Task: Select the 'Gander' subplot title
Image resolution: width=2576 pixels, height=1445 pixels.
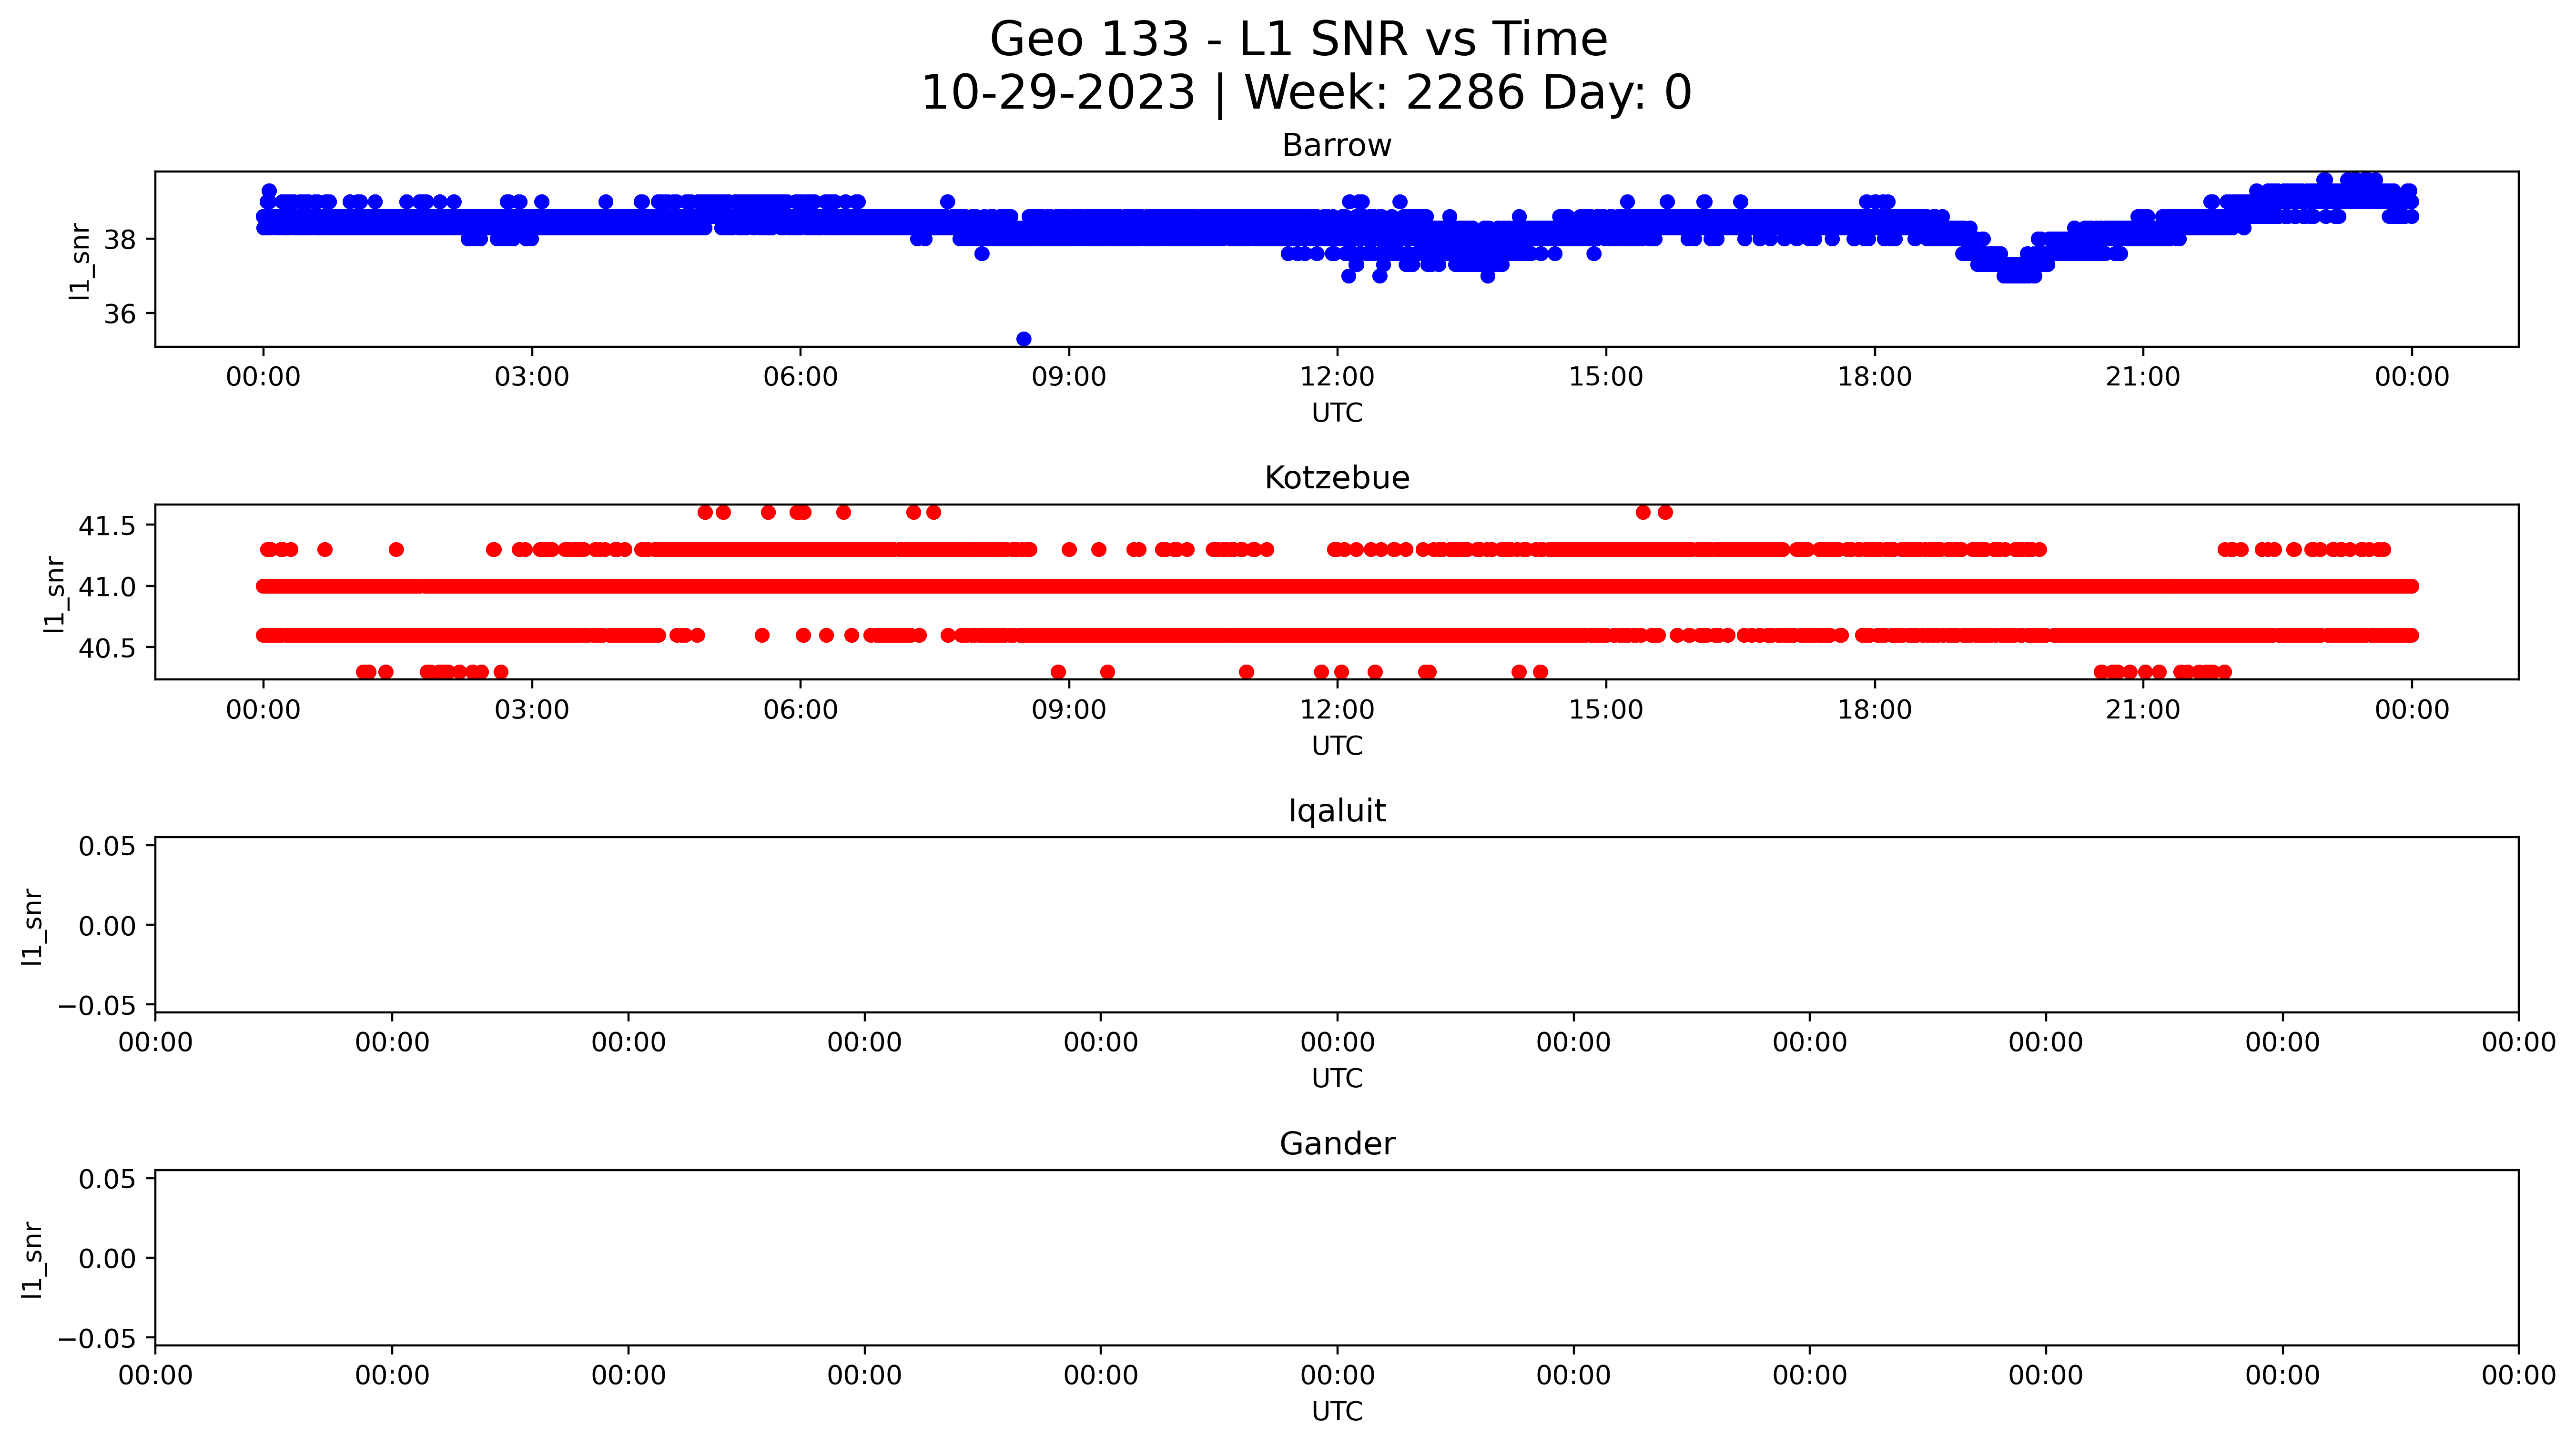Action: (x=1337, y=1144)
